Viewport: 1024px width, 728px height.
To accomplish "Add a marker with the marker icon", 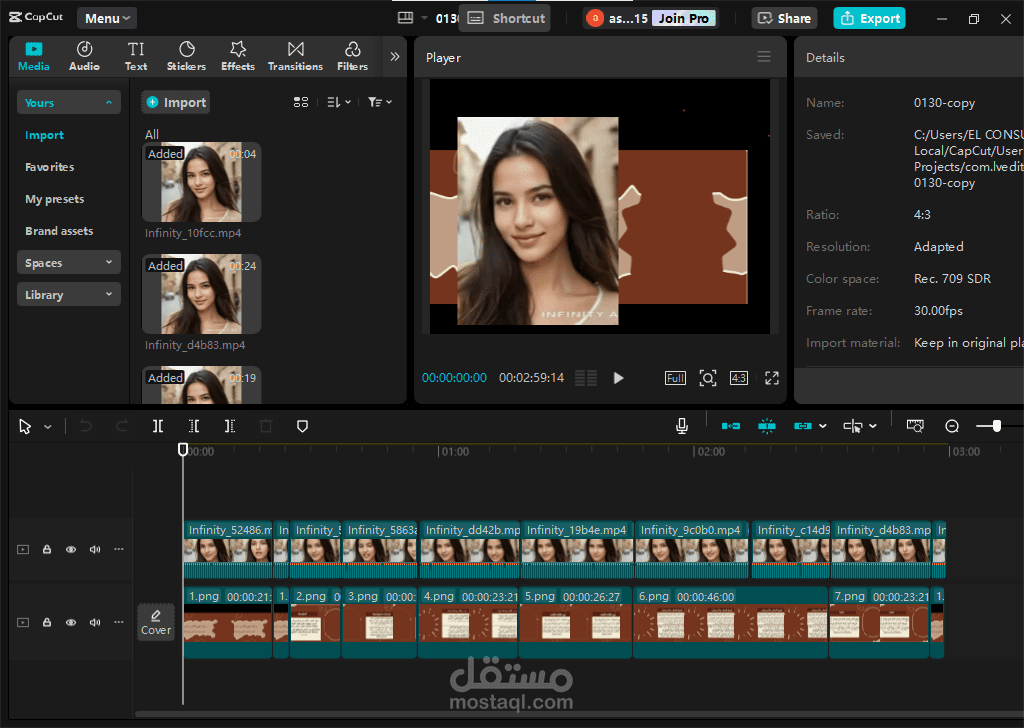I will [302, 426].
